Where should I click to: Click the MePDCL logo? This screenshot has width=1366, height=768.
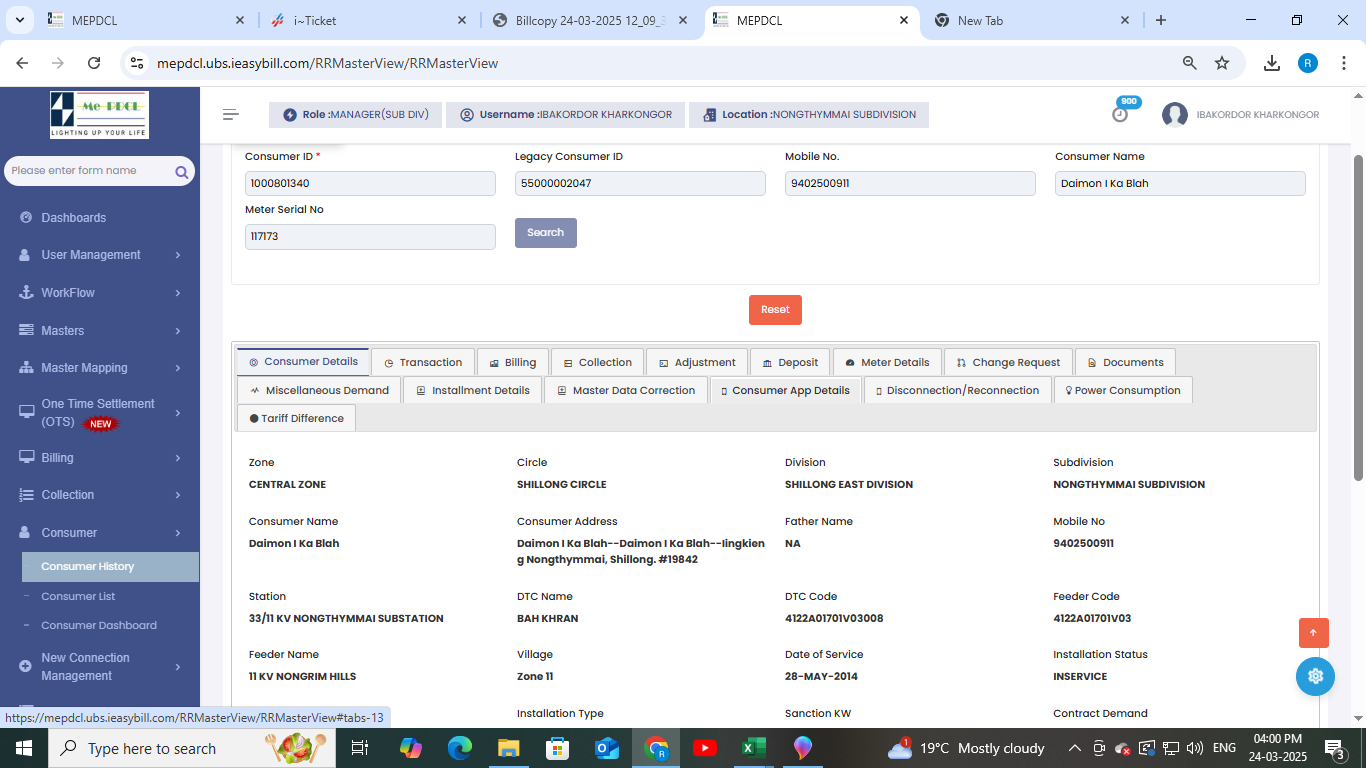click(99, 115)
